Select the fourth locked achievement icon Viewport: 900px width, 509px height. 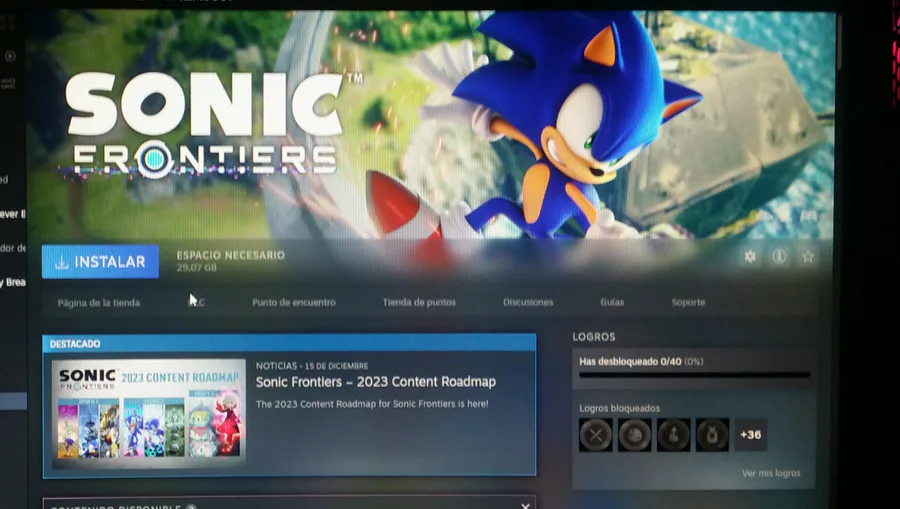pyautogui.click(x=712, y=434)
